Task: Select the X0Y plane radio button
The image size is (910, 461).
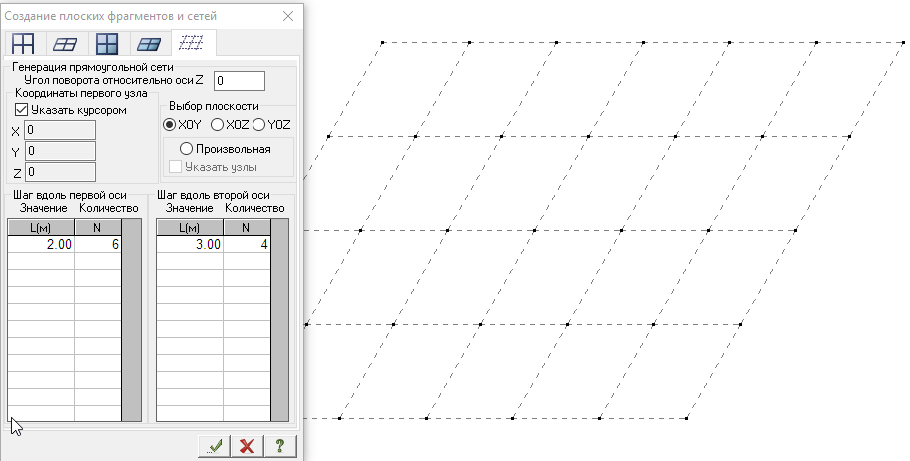Action: (169, 124)
